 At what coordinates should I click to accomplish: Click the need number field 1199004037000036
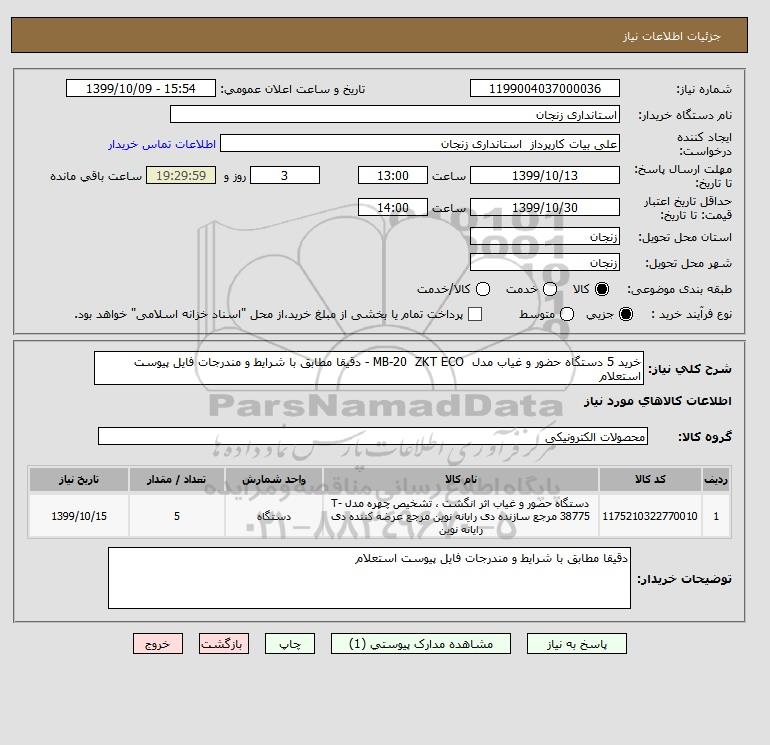[x=545, y=89]
